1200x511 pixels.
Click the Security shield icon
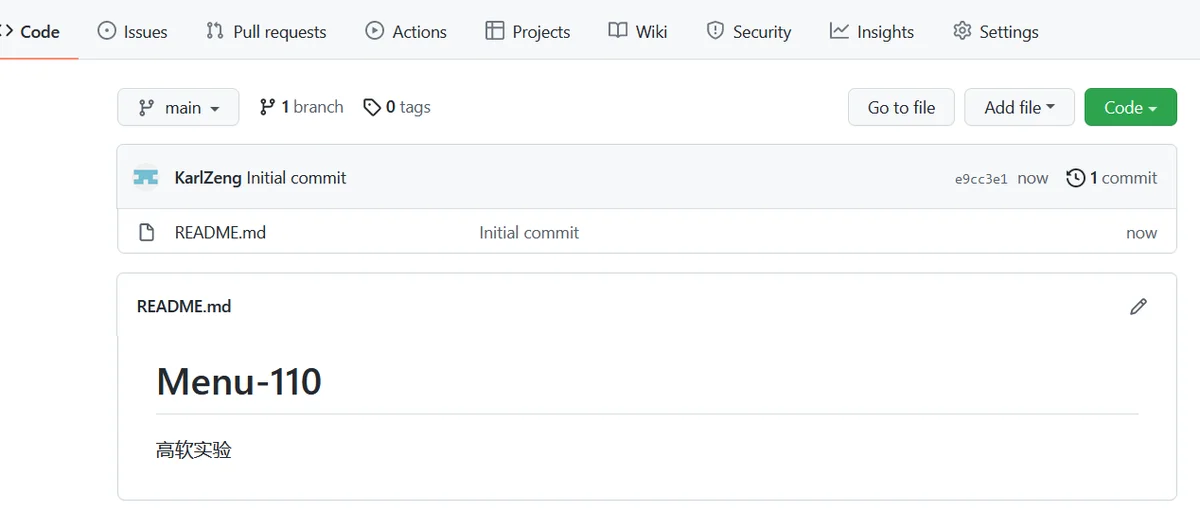point(715,31)
